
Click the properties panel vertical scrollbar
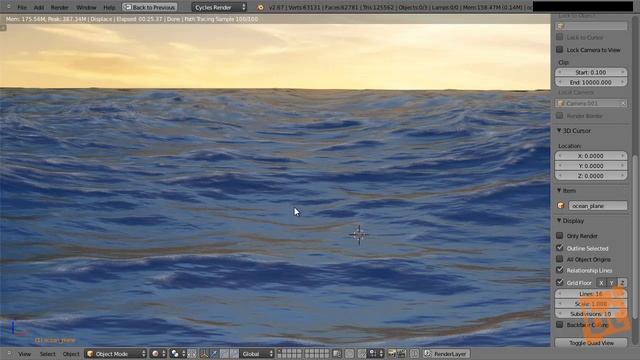pyautogui.click(x=635, y=237)
